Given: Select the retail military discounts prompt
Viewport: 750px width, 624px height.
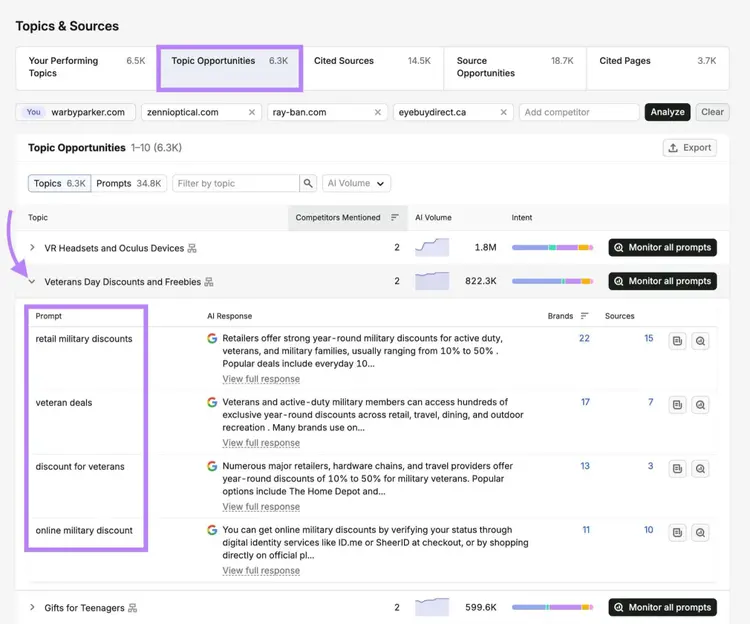Looking at the screenshot, I should click(84, 339).
